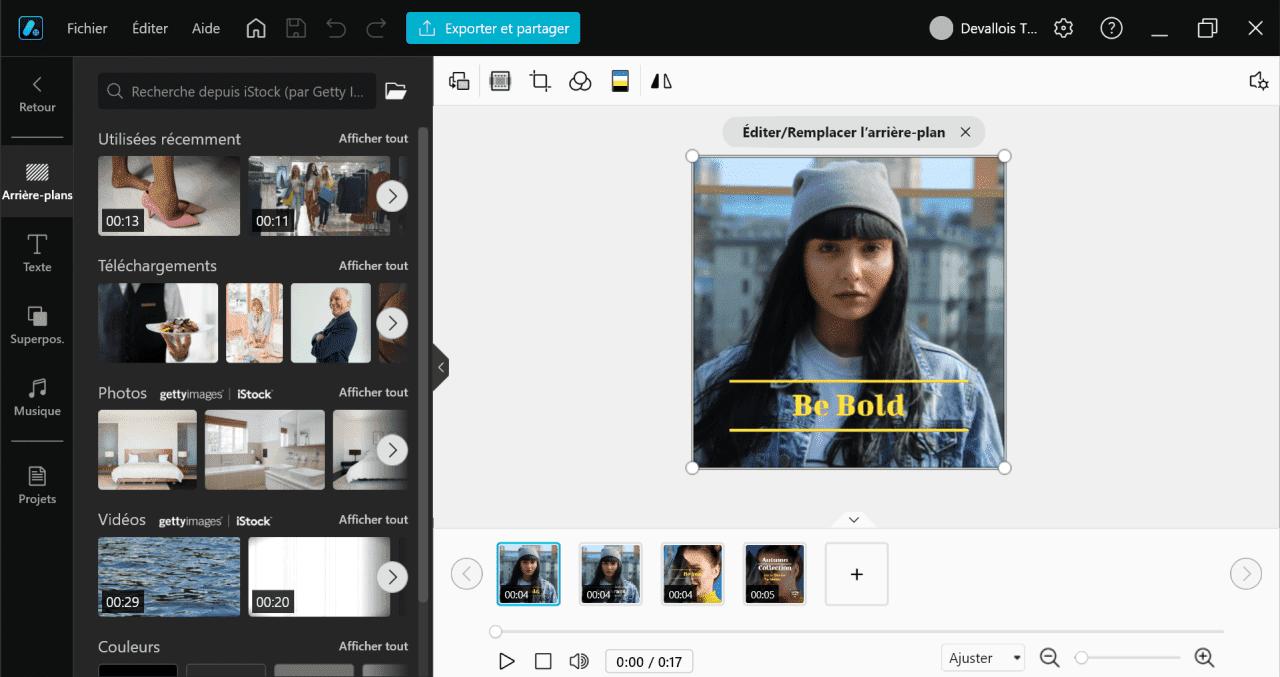Image resolution: width=1280 pixels, height=677 pixels.
Task: Collapse the canvas area with the chevron below it
Action: pyautogui.click(x=853, y=519)
